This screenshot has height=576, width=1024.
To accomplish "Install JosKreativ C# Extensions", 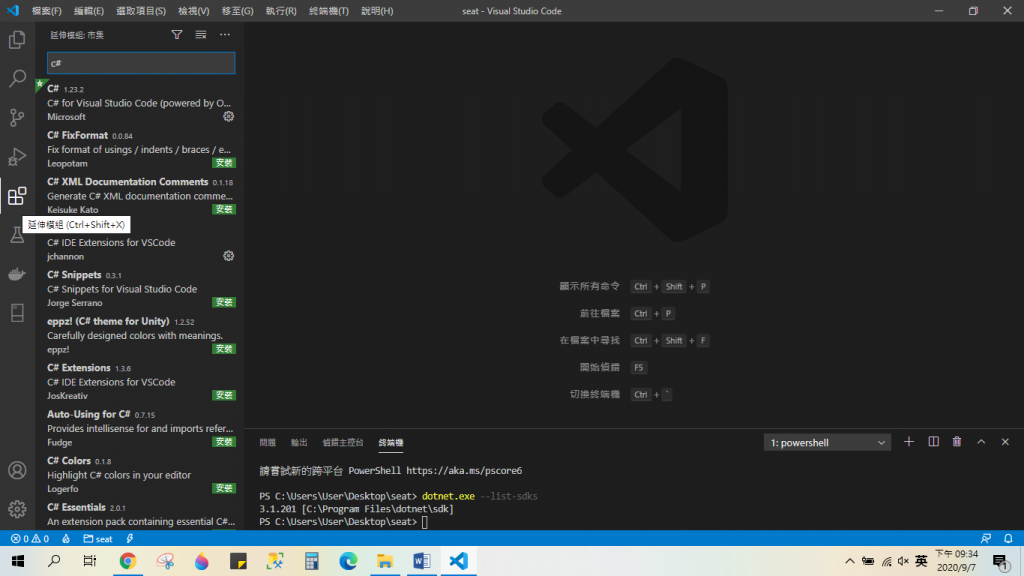I will pyautogui.click(x=224, y=395).
